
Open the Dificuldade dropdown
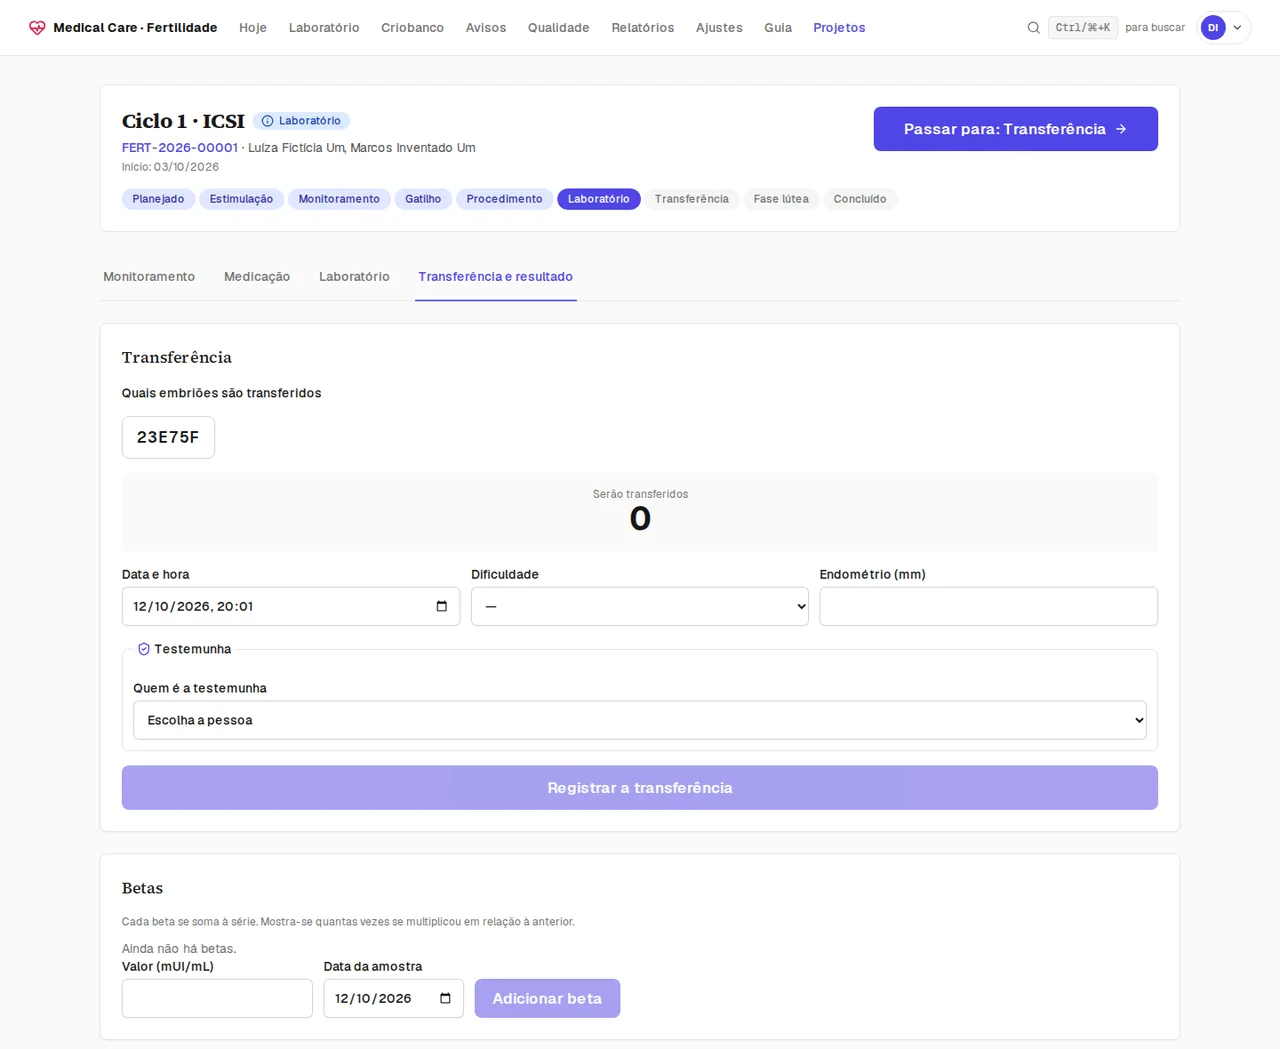pos(640,606)
